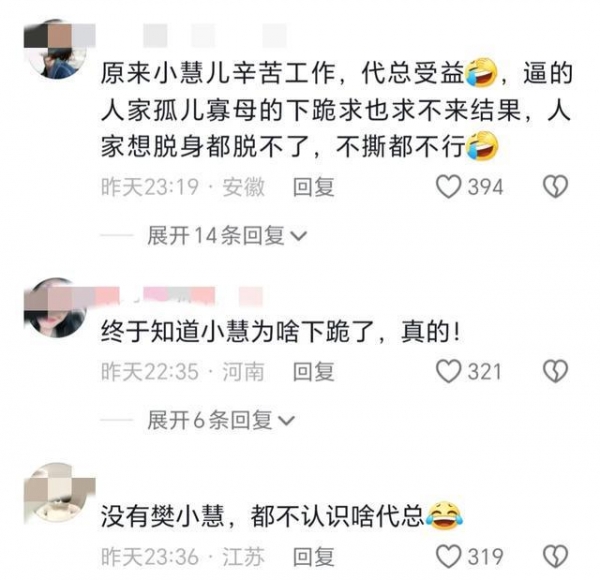The height and width of the screenshot is (580, 600).
Task: Reply to the Jiangsu comment
Action: click(x=314, y=556)
